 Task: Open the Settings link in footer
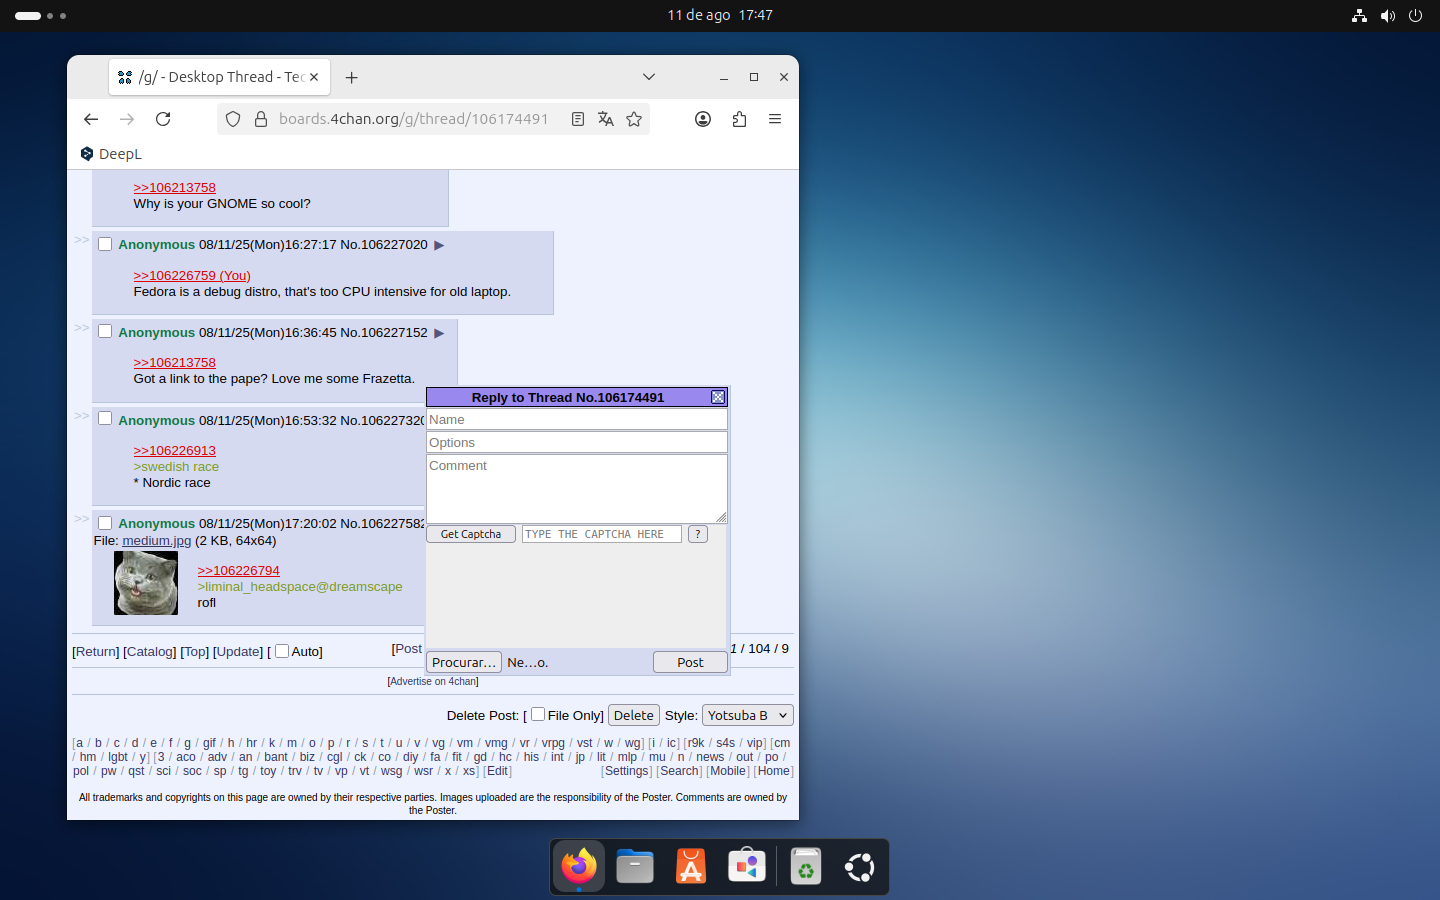pyautogui.click(x=627, y=771)
